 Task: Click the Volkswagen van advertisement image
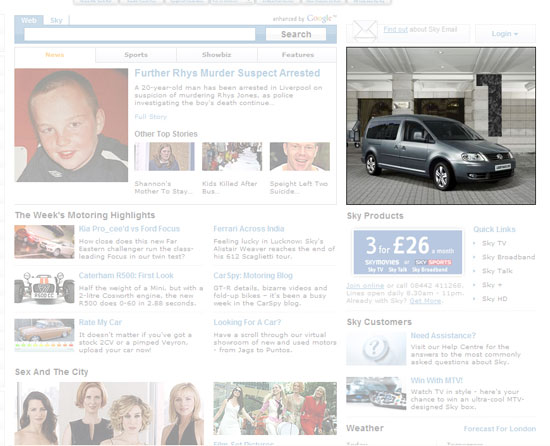coord(441,126)
